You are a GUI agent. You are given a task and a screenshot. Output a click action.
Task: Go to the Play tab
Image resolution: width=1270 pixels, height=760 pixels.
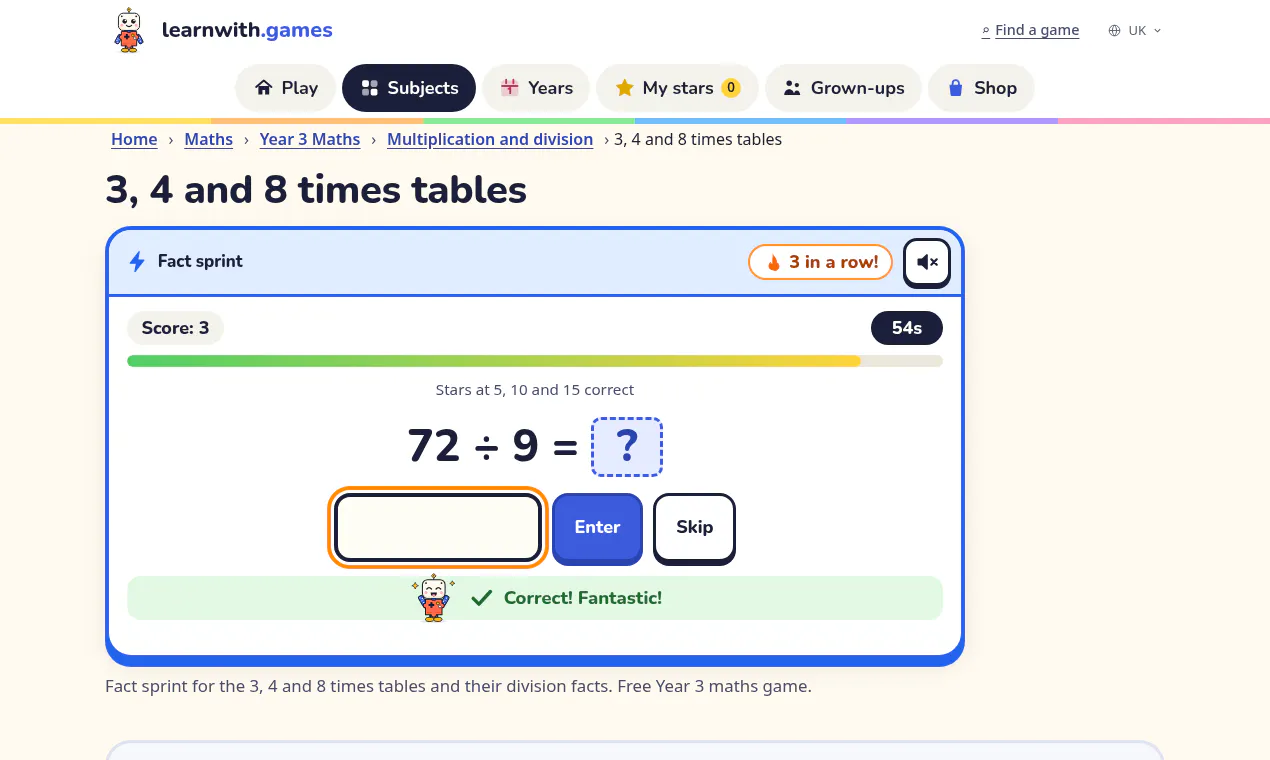click(286, 88)
